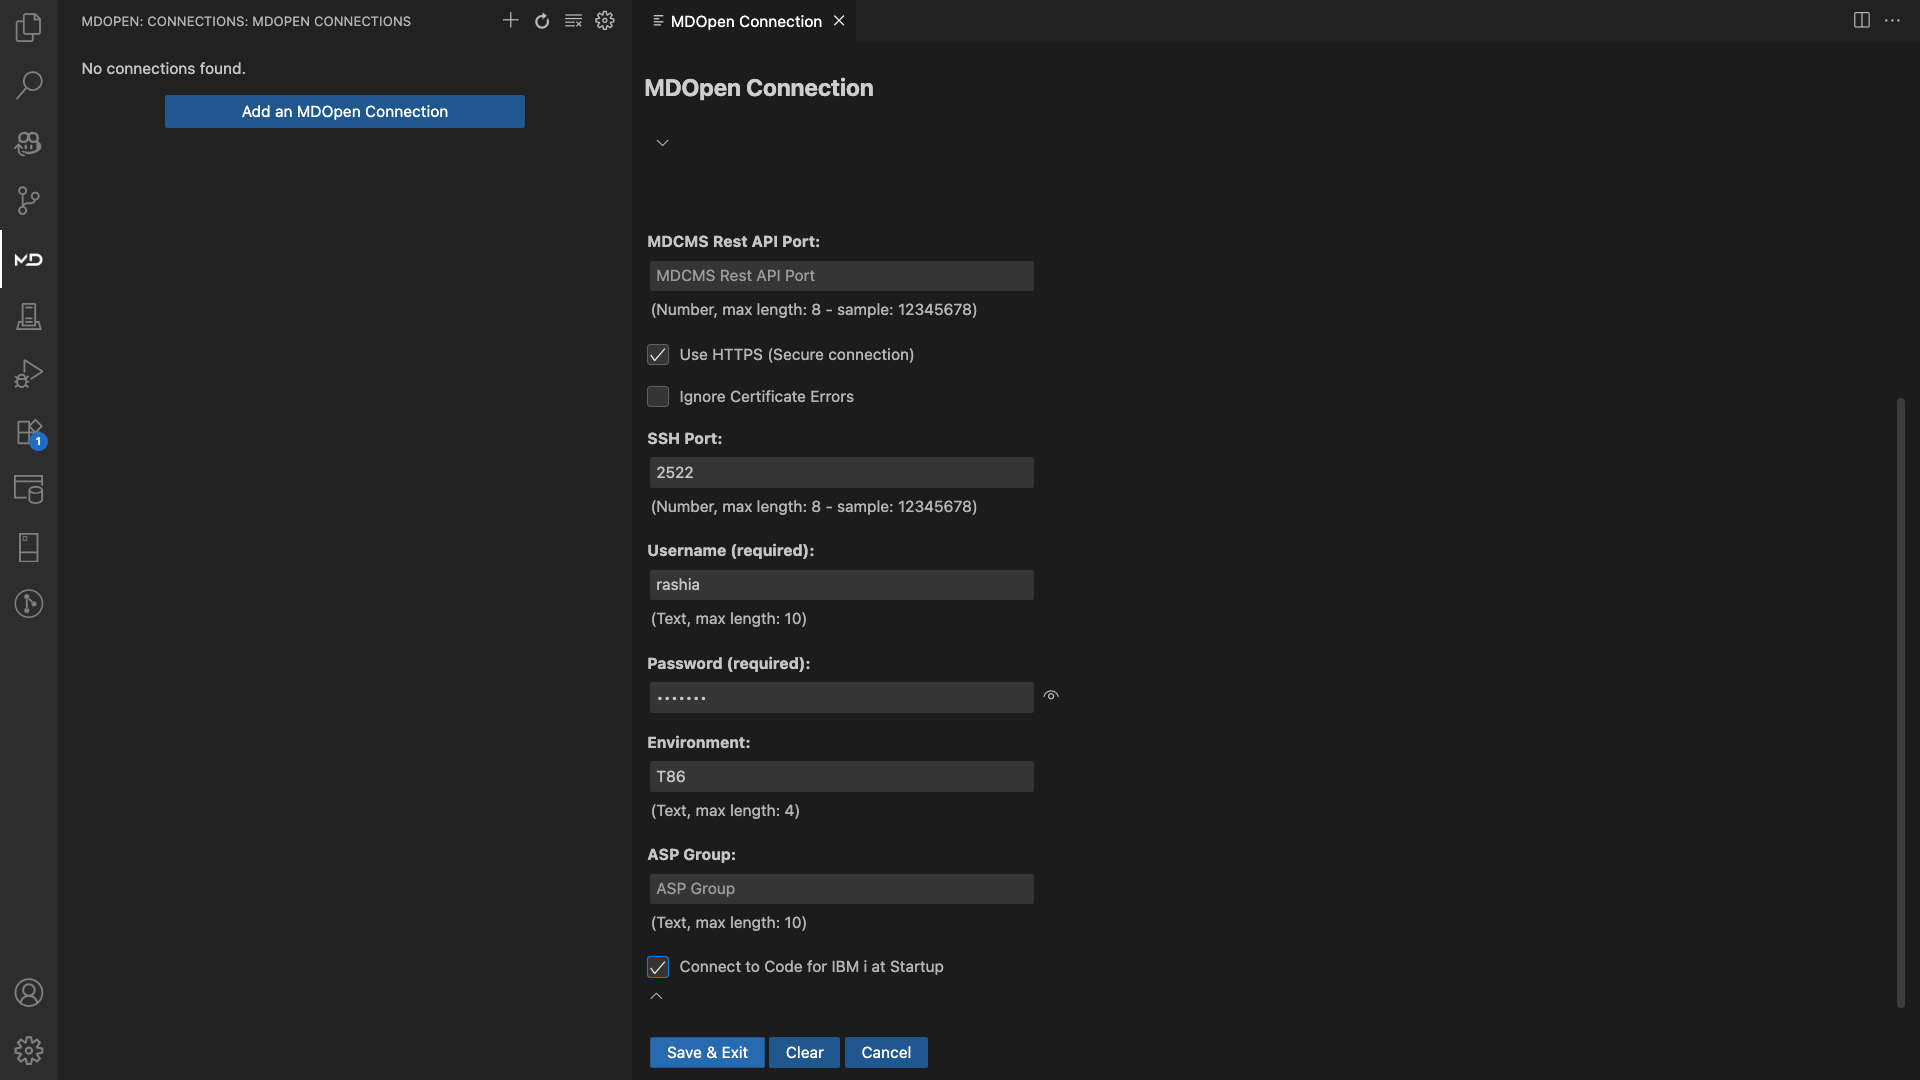The image size is (1920, 1080).
Task: Enable Ignore Certificate Errors checkbox
Action: [658, 397]
